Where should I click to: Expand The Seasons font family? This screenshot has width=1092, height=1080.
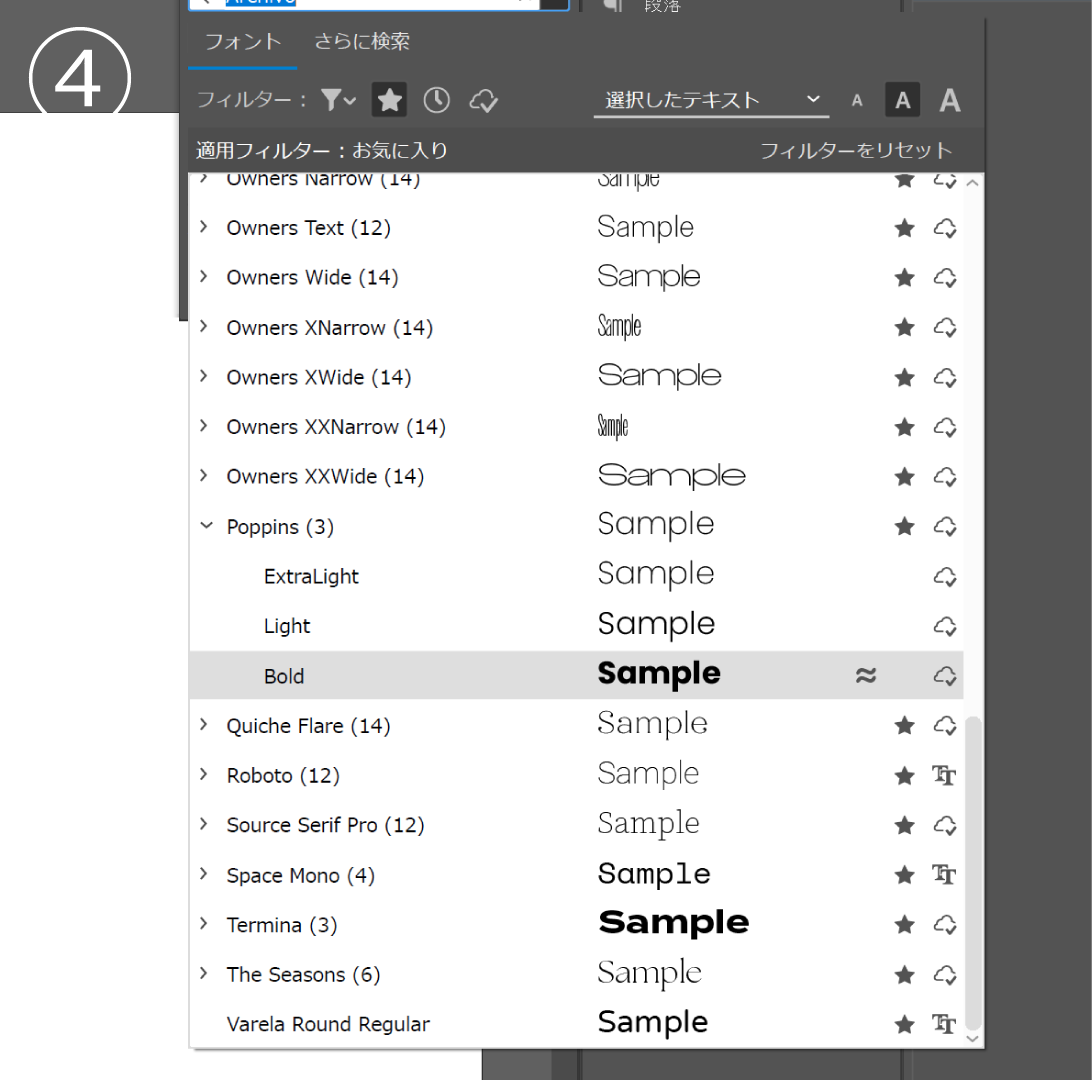point(204,973)
